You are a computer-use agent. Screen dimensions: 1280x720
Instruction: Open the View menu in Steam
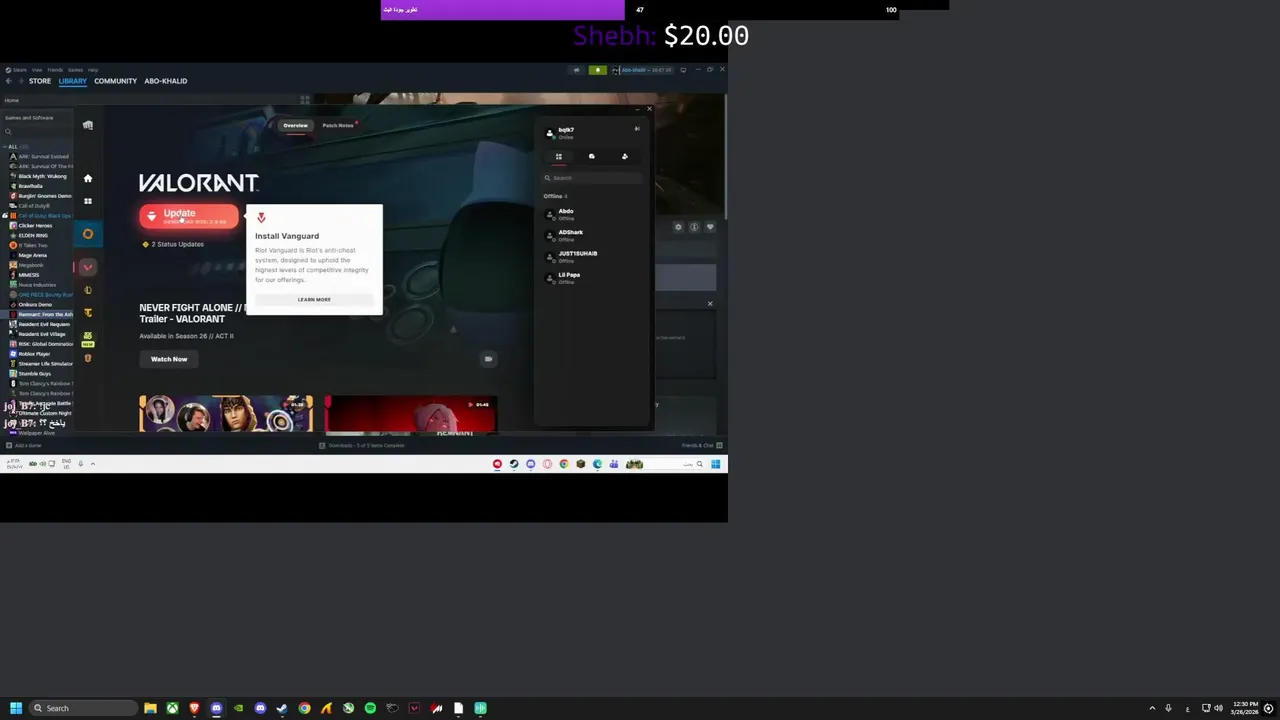pos(38,70)
